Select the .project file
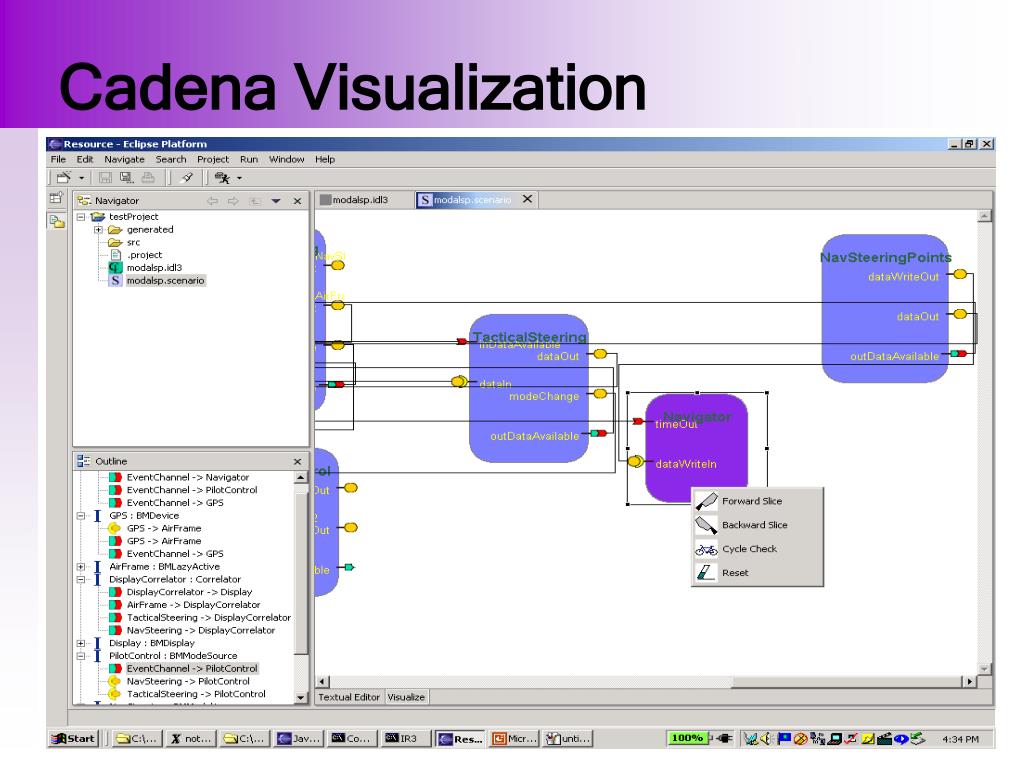The width and height of the screenshot is (1024, 768). (x=144, y=255)
